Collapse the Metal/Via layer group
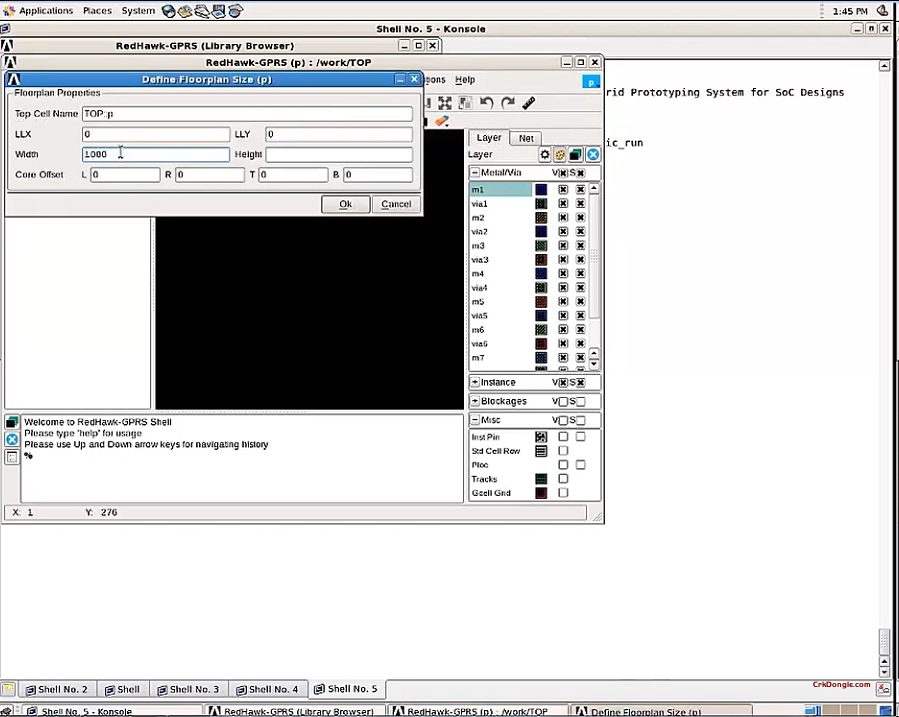 476,172
